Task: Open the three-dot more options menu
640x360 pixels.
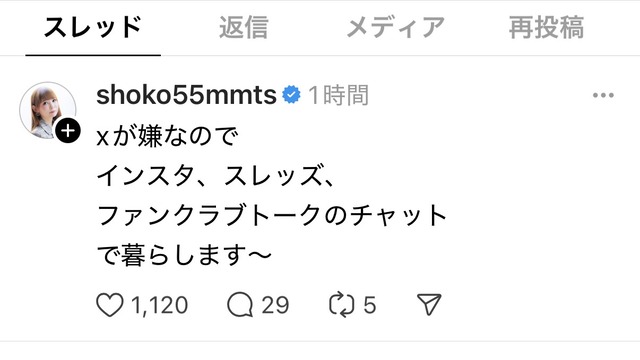Action: pyautogui.click(x=603, y=96)
